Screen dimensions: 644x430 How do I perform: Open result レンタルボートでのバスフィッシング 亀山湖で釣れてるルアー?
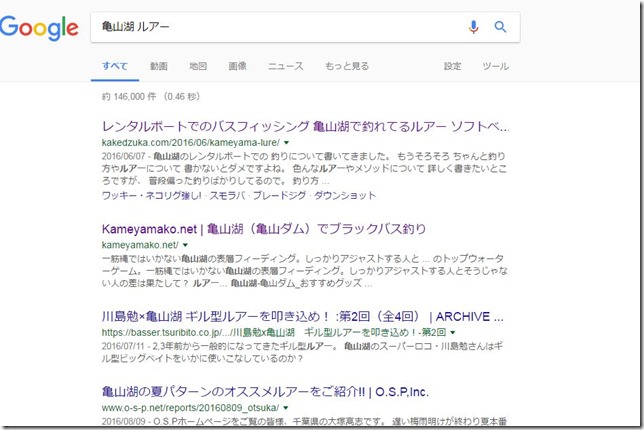point(305,126)
